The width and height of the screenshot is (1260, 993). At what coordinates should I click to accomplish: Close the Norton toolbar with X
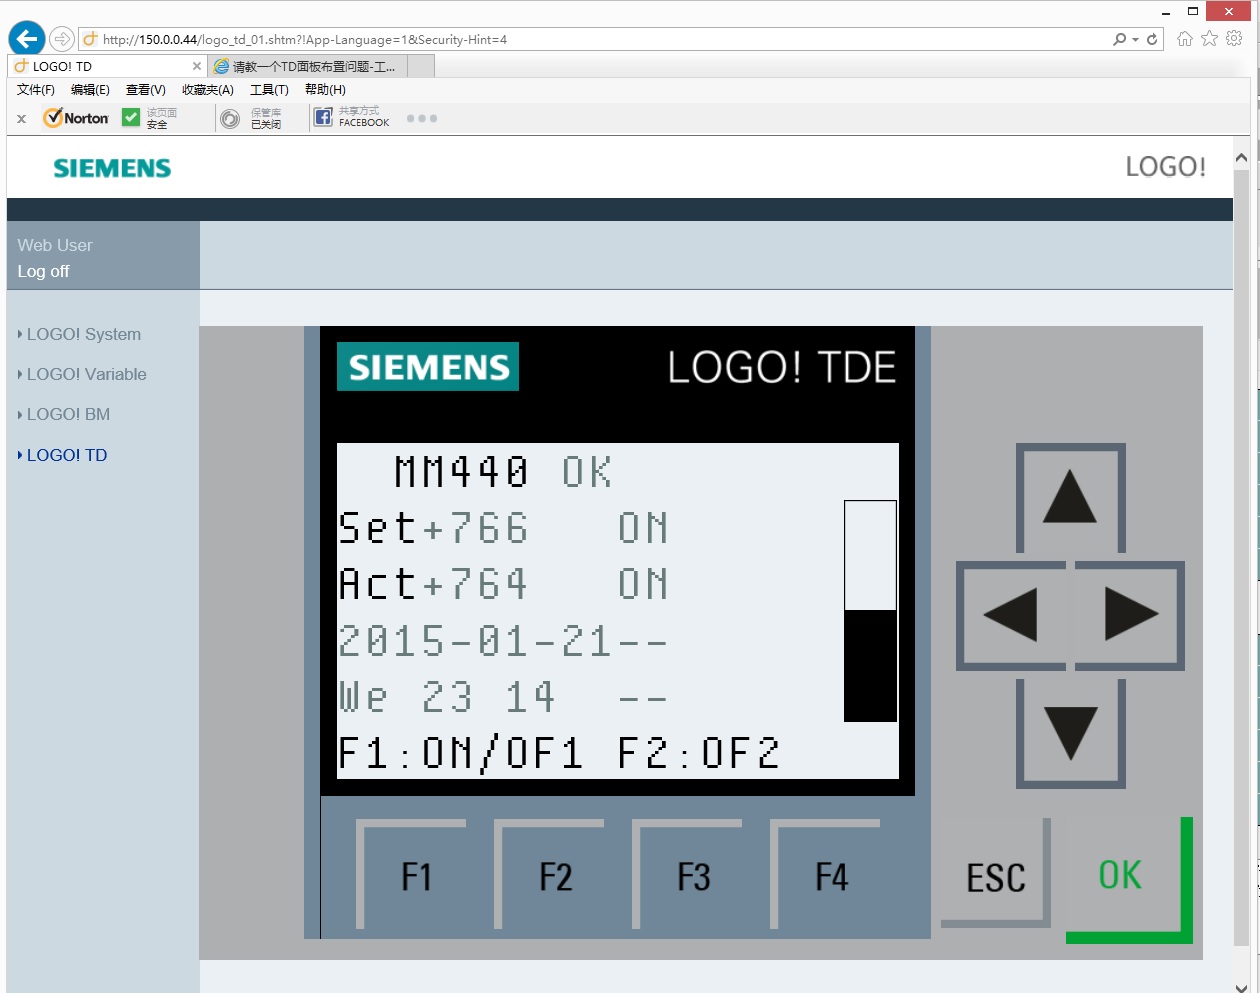coord(21,118)
